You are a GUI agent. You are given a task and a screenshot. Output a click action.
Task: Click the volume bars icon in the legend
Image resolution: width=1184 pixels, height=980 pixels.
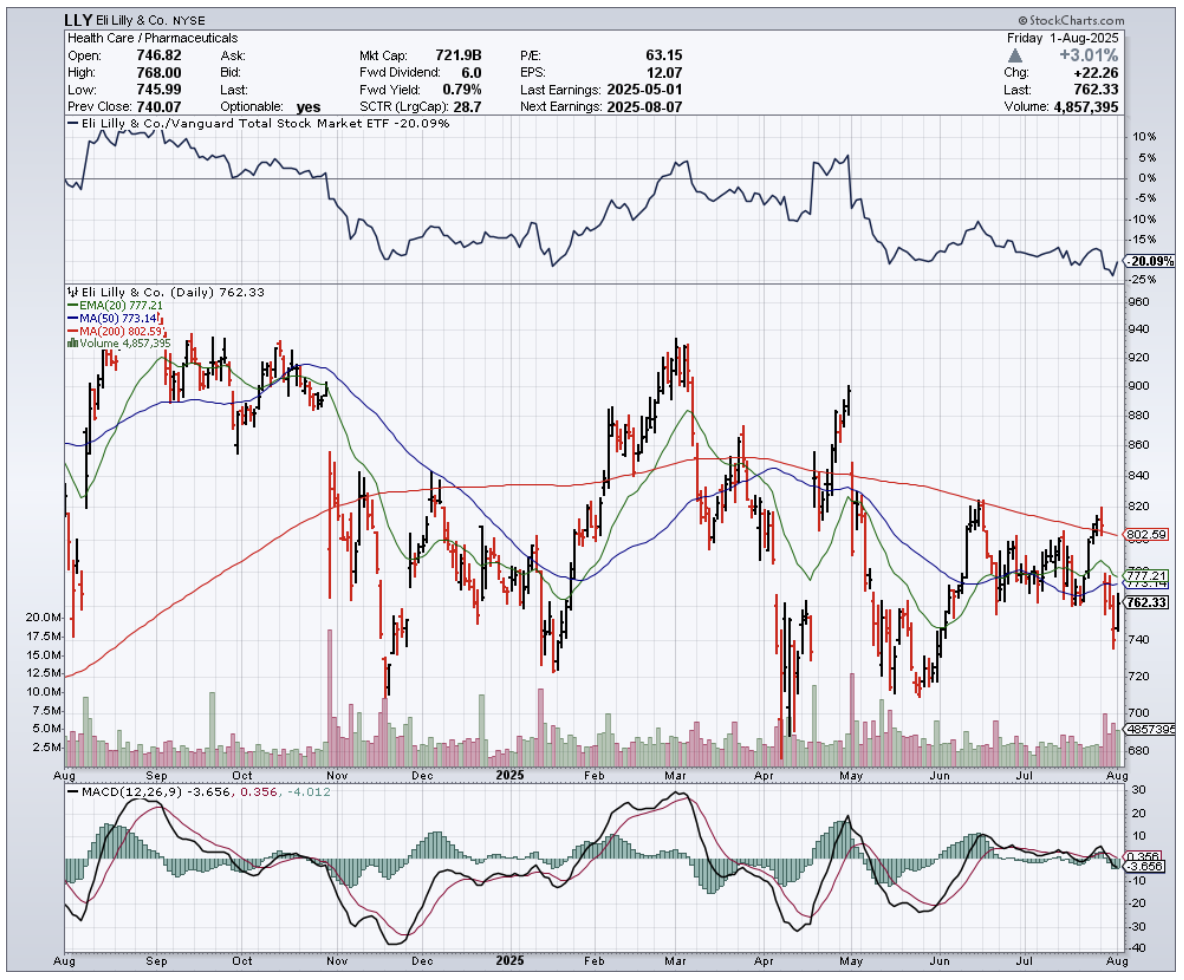pos(71,343)
